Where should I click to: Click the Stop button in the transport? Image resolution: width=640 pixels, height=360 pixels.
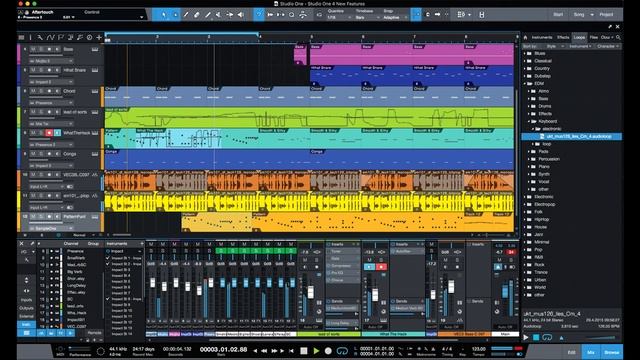coord(304,351)
